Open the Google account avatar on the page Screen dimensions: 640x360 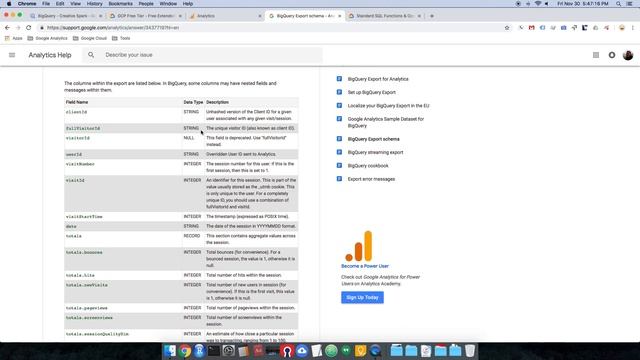(x=628, y=55)
